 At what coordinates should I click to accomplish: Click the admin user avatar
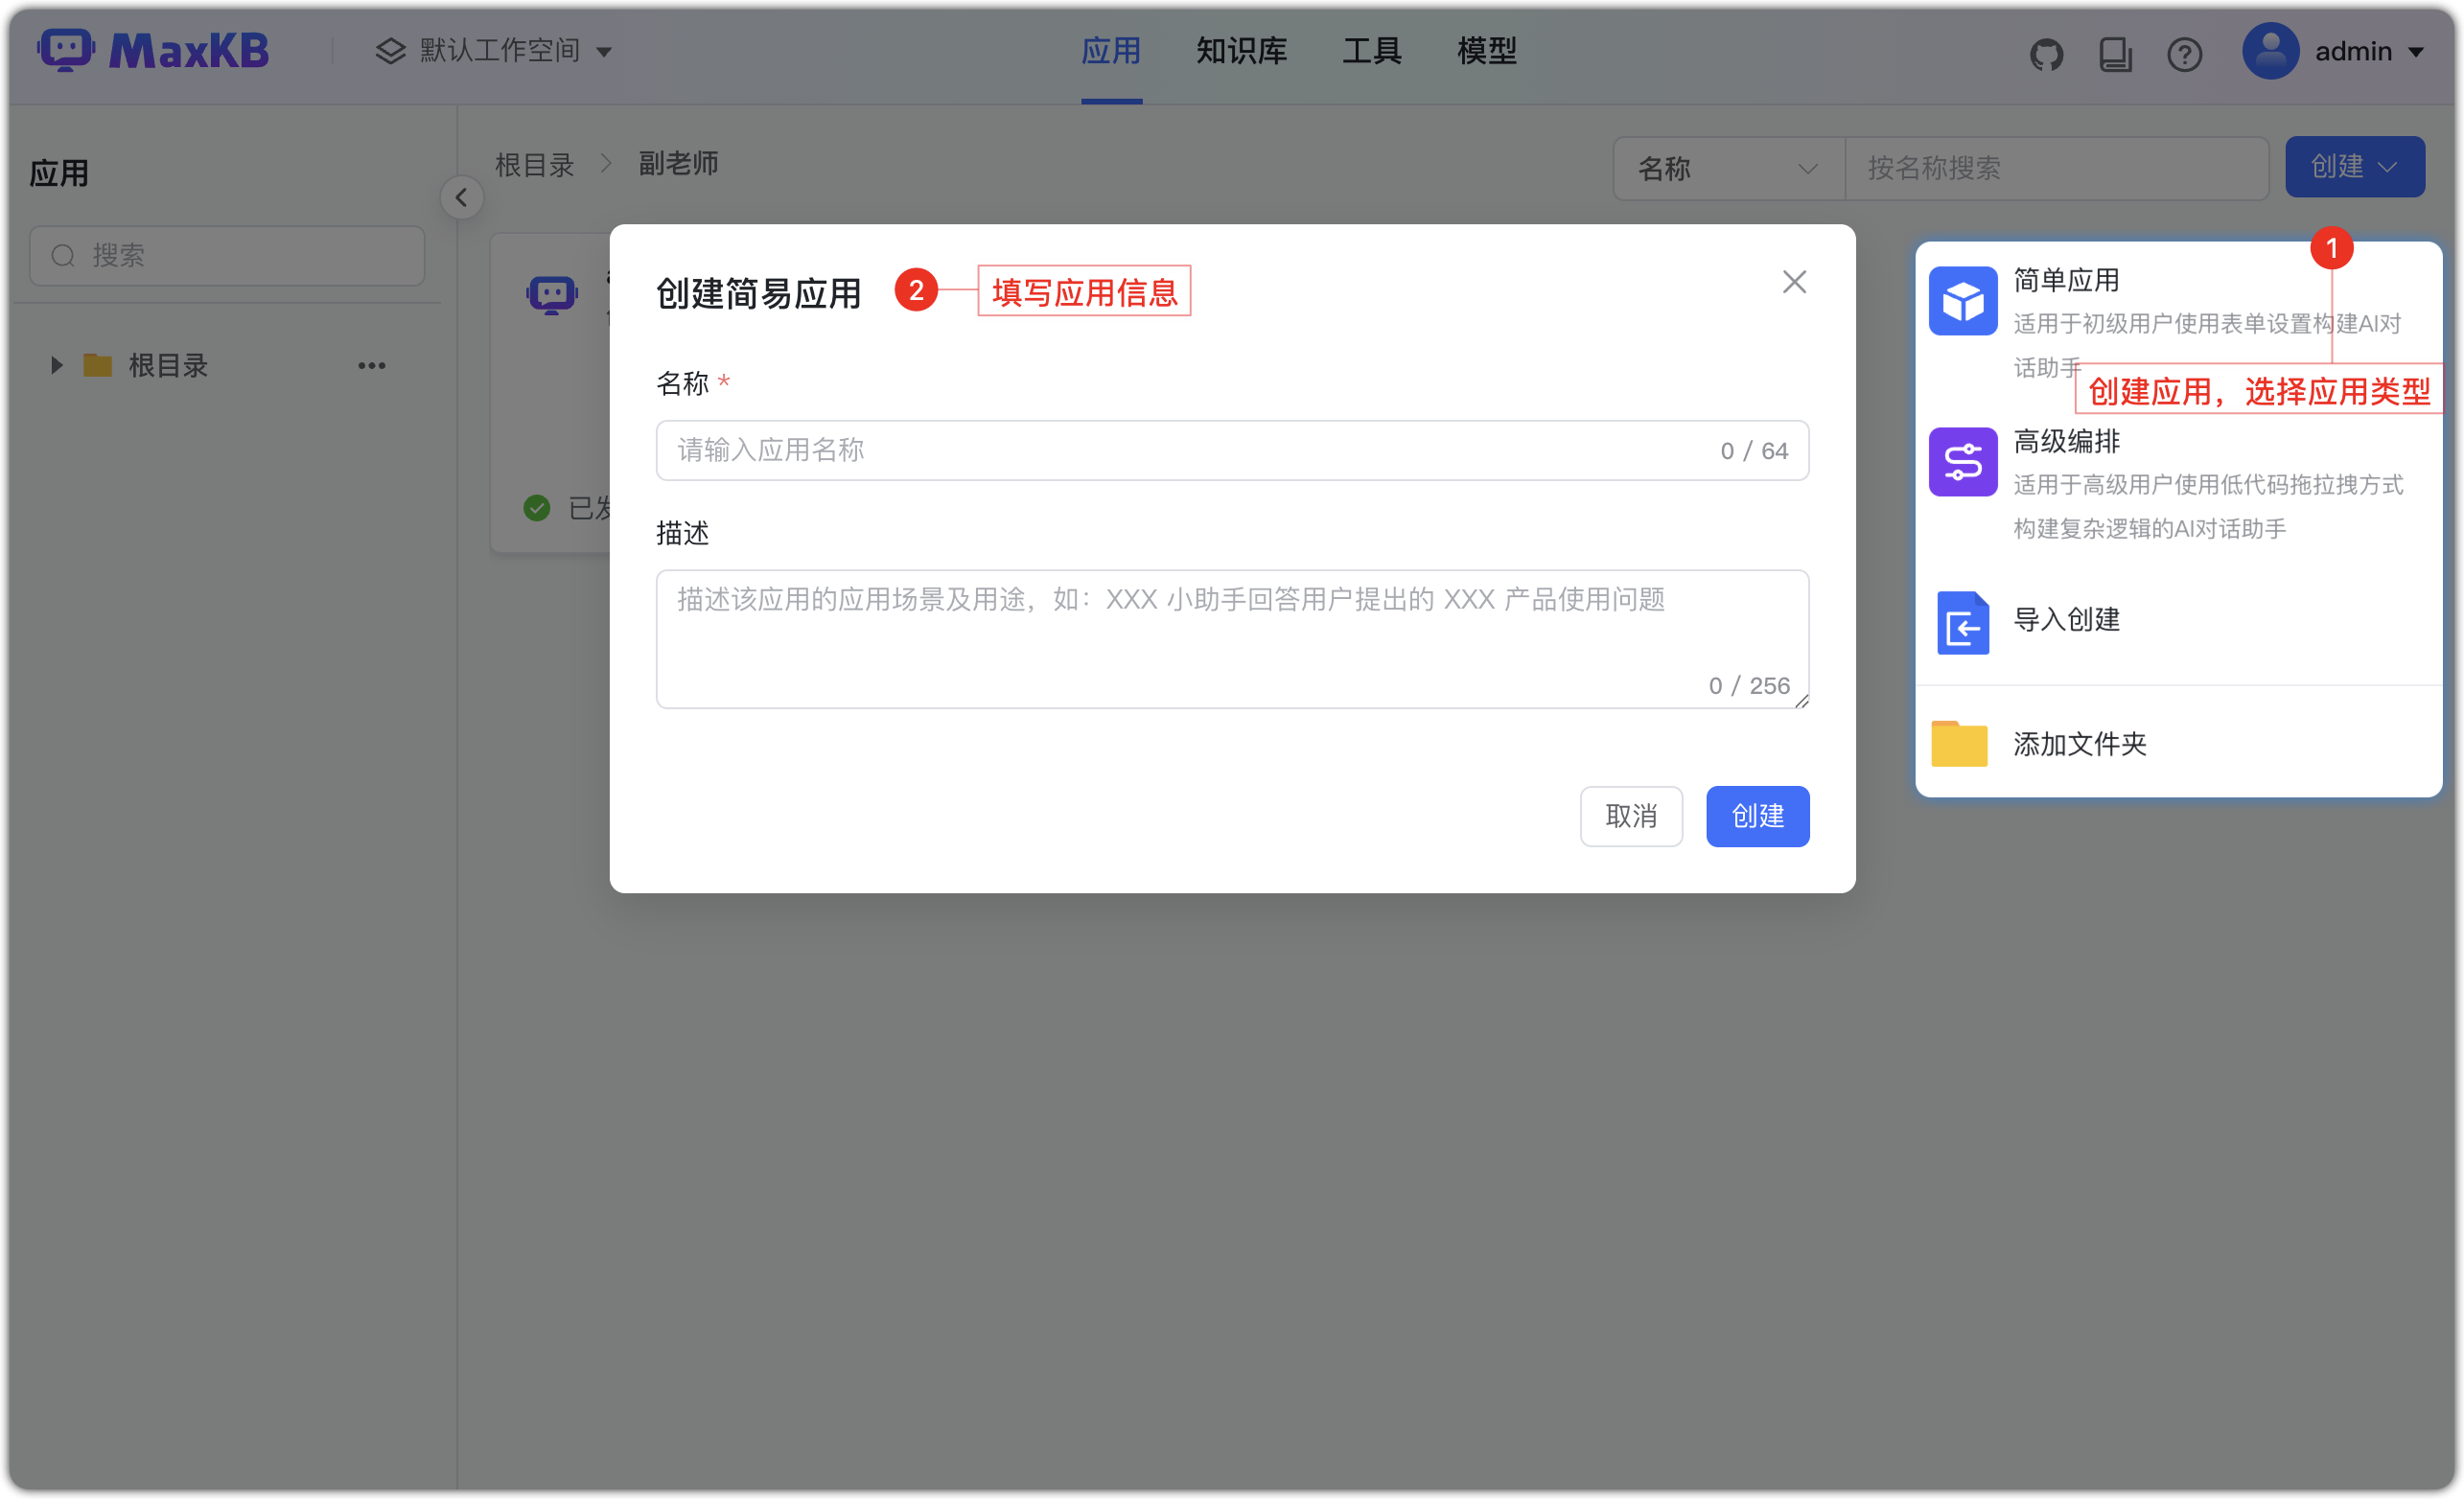(2270, 51)
